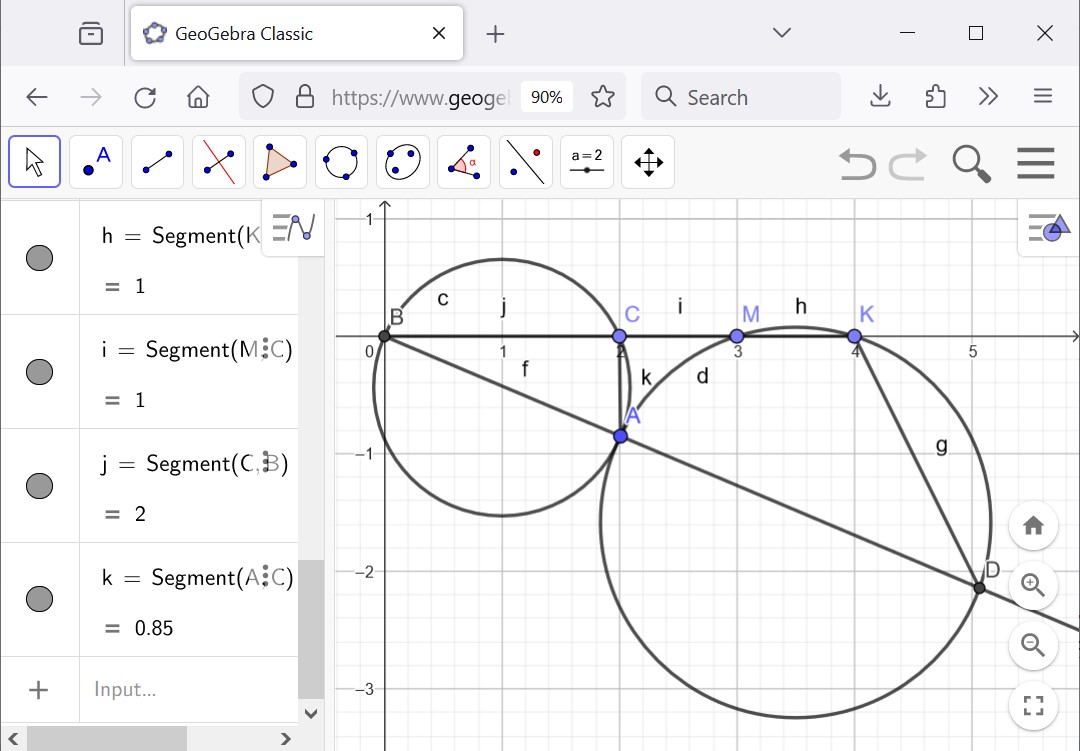Viewport: 1080px width, 751px height.
Task: Open the browser downloads panel
Action: click(x=880, y=96)
